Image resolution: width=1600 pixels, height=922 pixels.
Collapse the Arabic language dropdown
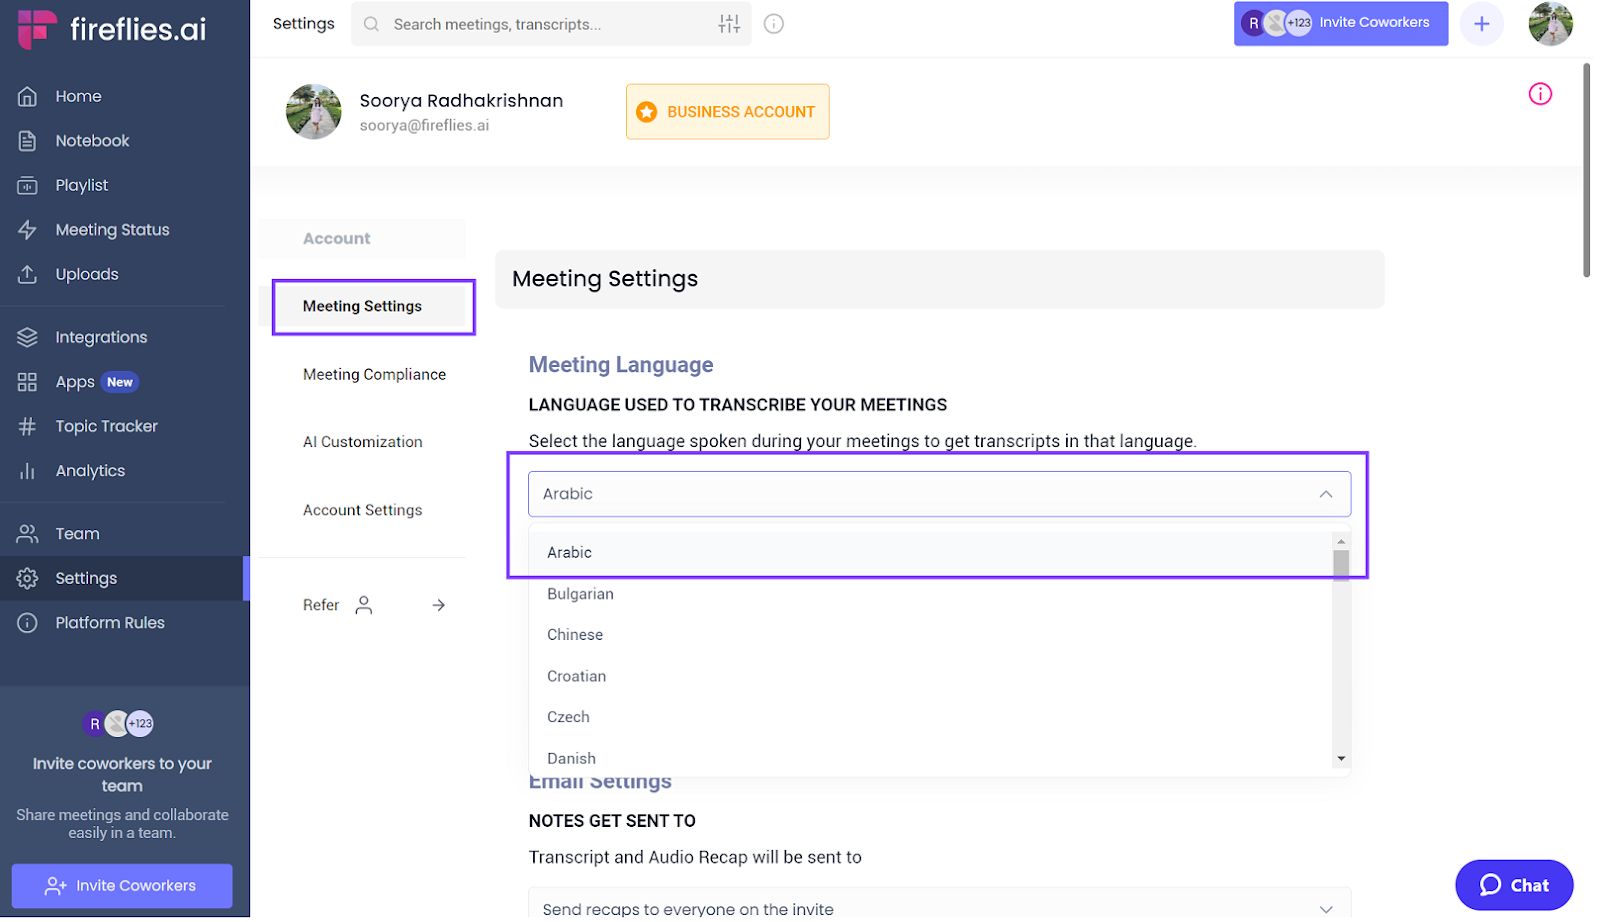tap(1326, 494)
